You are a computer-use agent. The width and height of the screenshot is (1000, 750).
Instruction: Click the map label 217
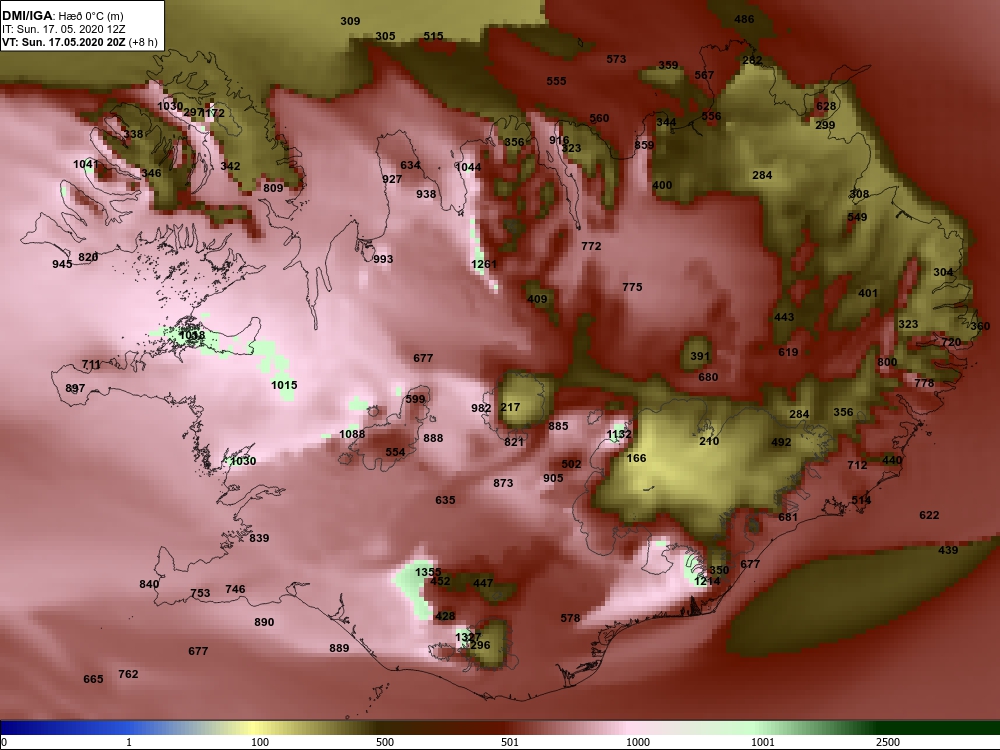click(x=510, y=407)
